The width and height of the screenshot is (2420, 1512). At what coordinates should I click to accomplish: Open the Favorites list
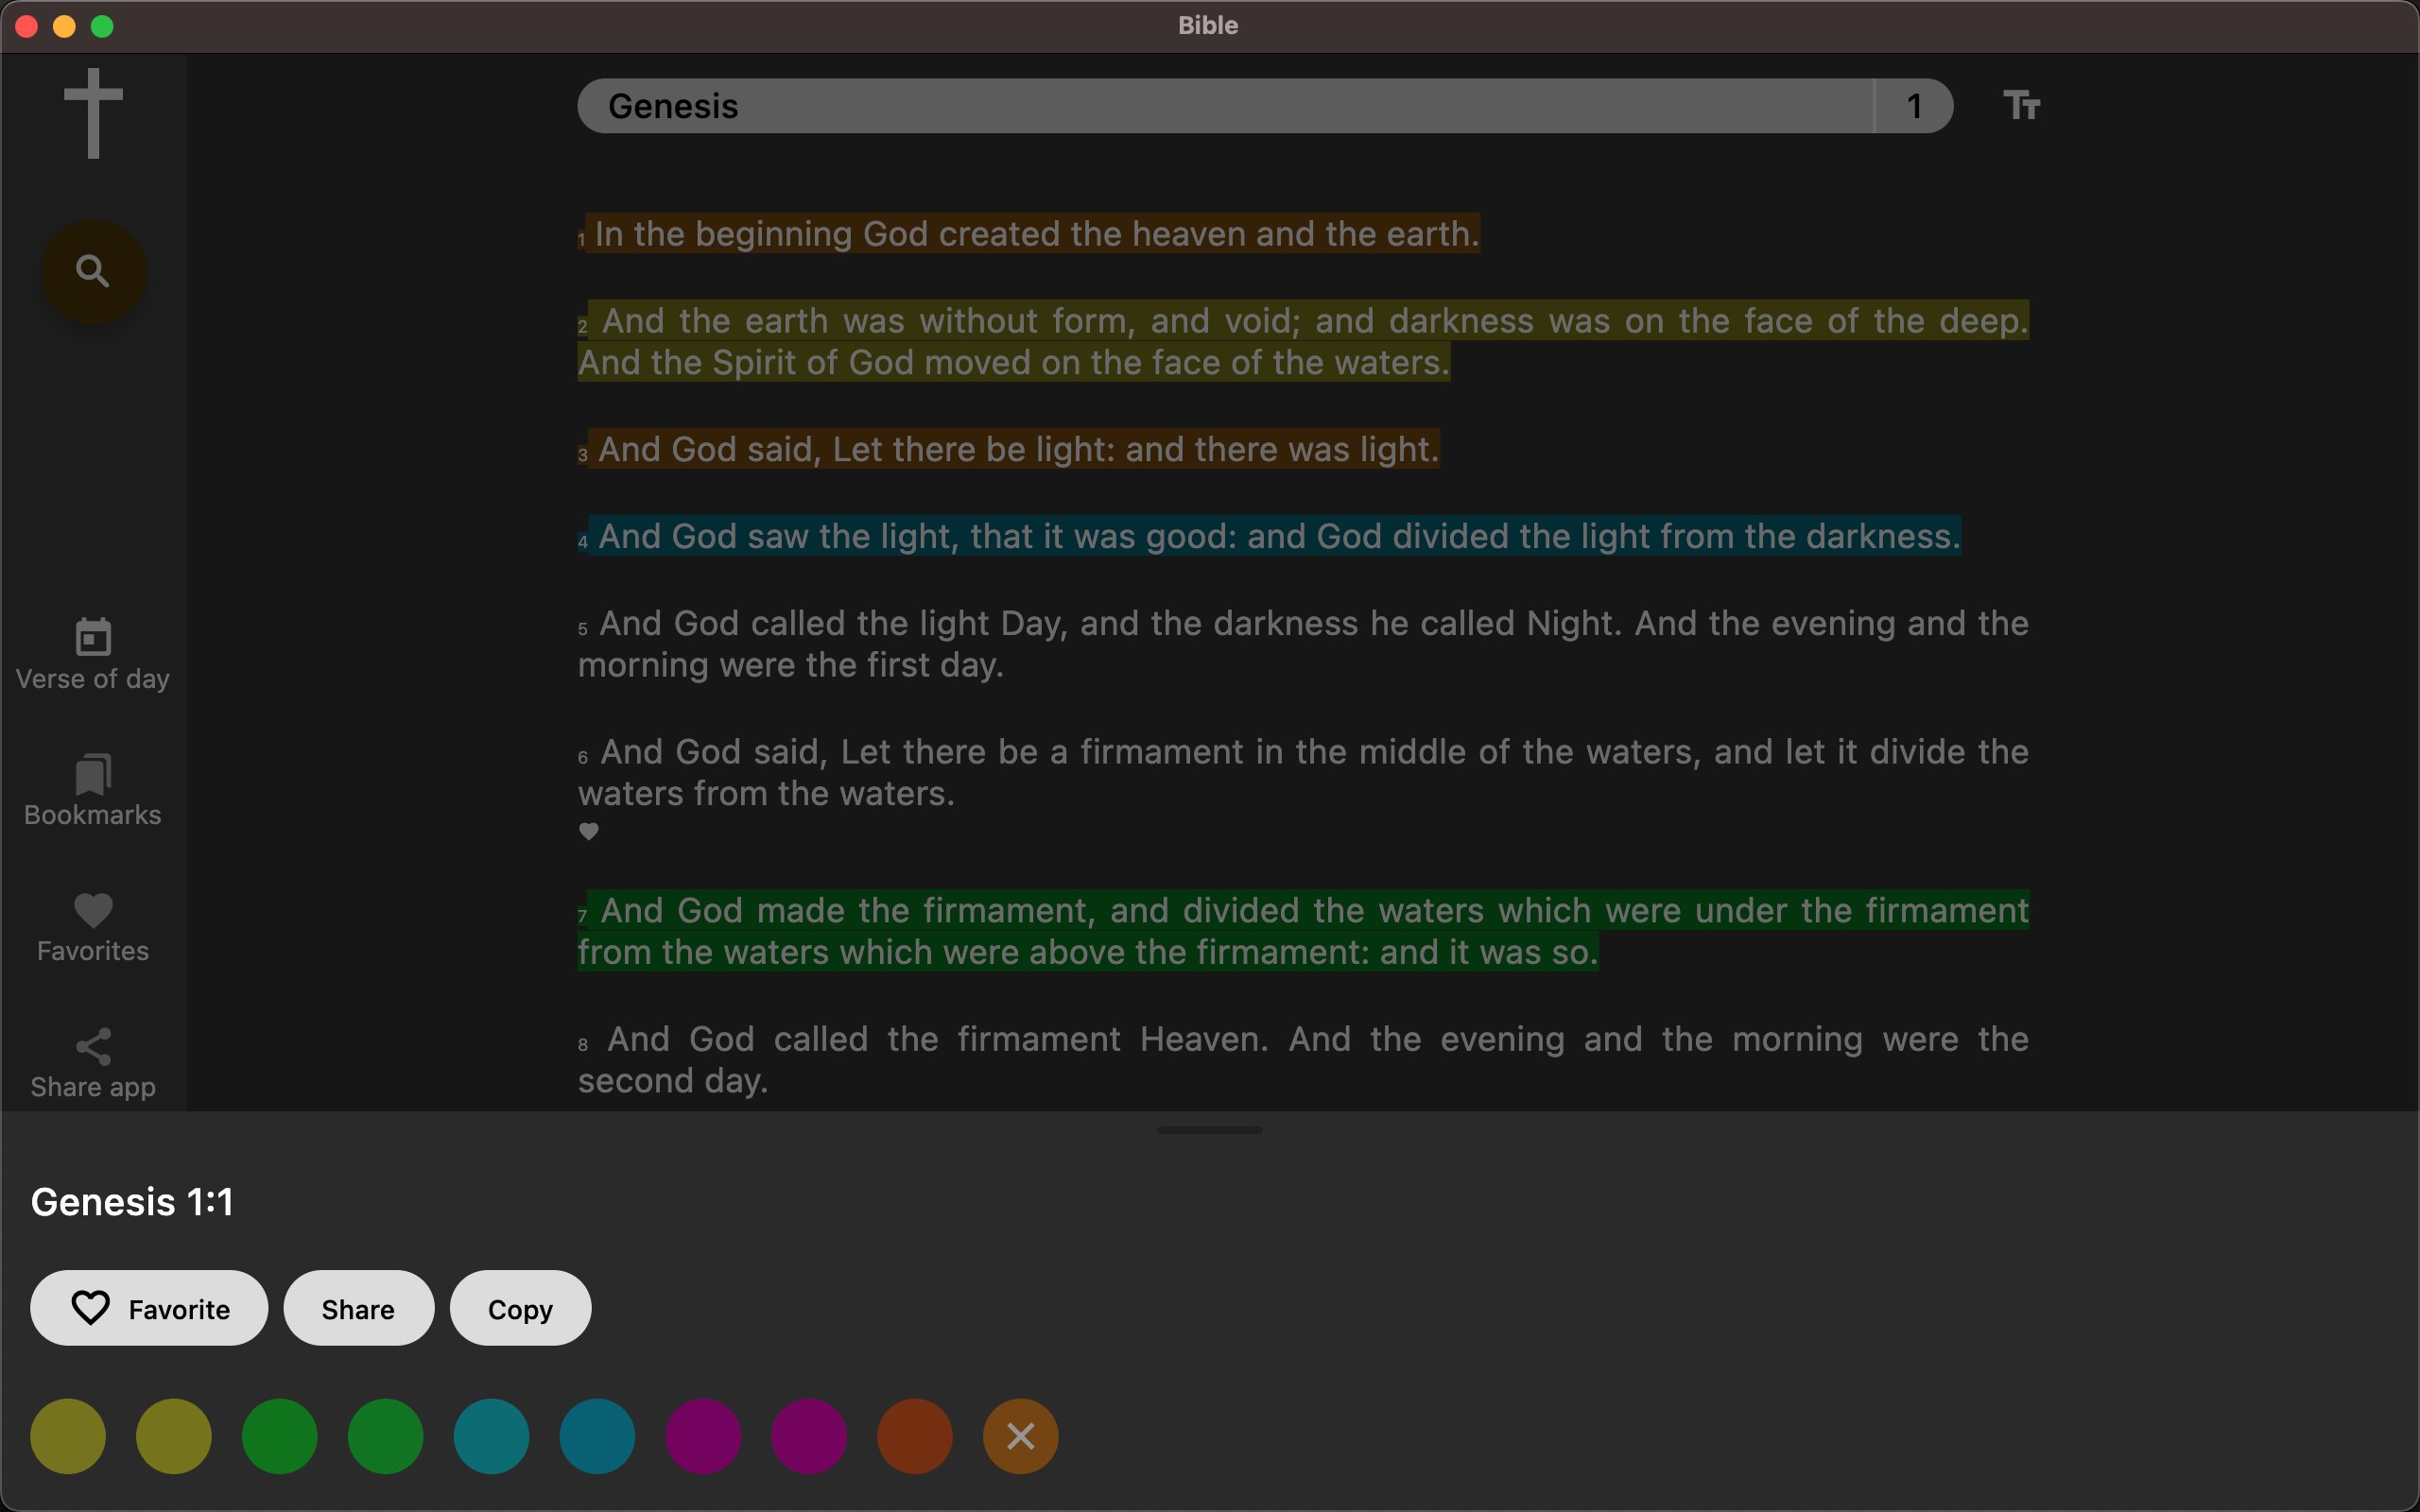point(91,925)
